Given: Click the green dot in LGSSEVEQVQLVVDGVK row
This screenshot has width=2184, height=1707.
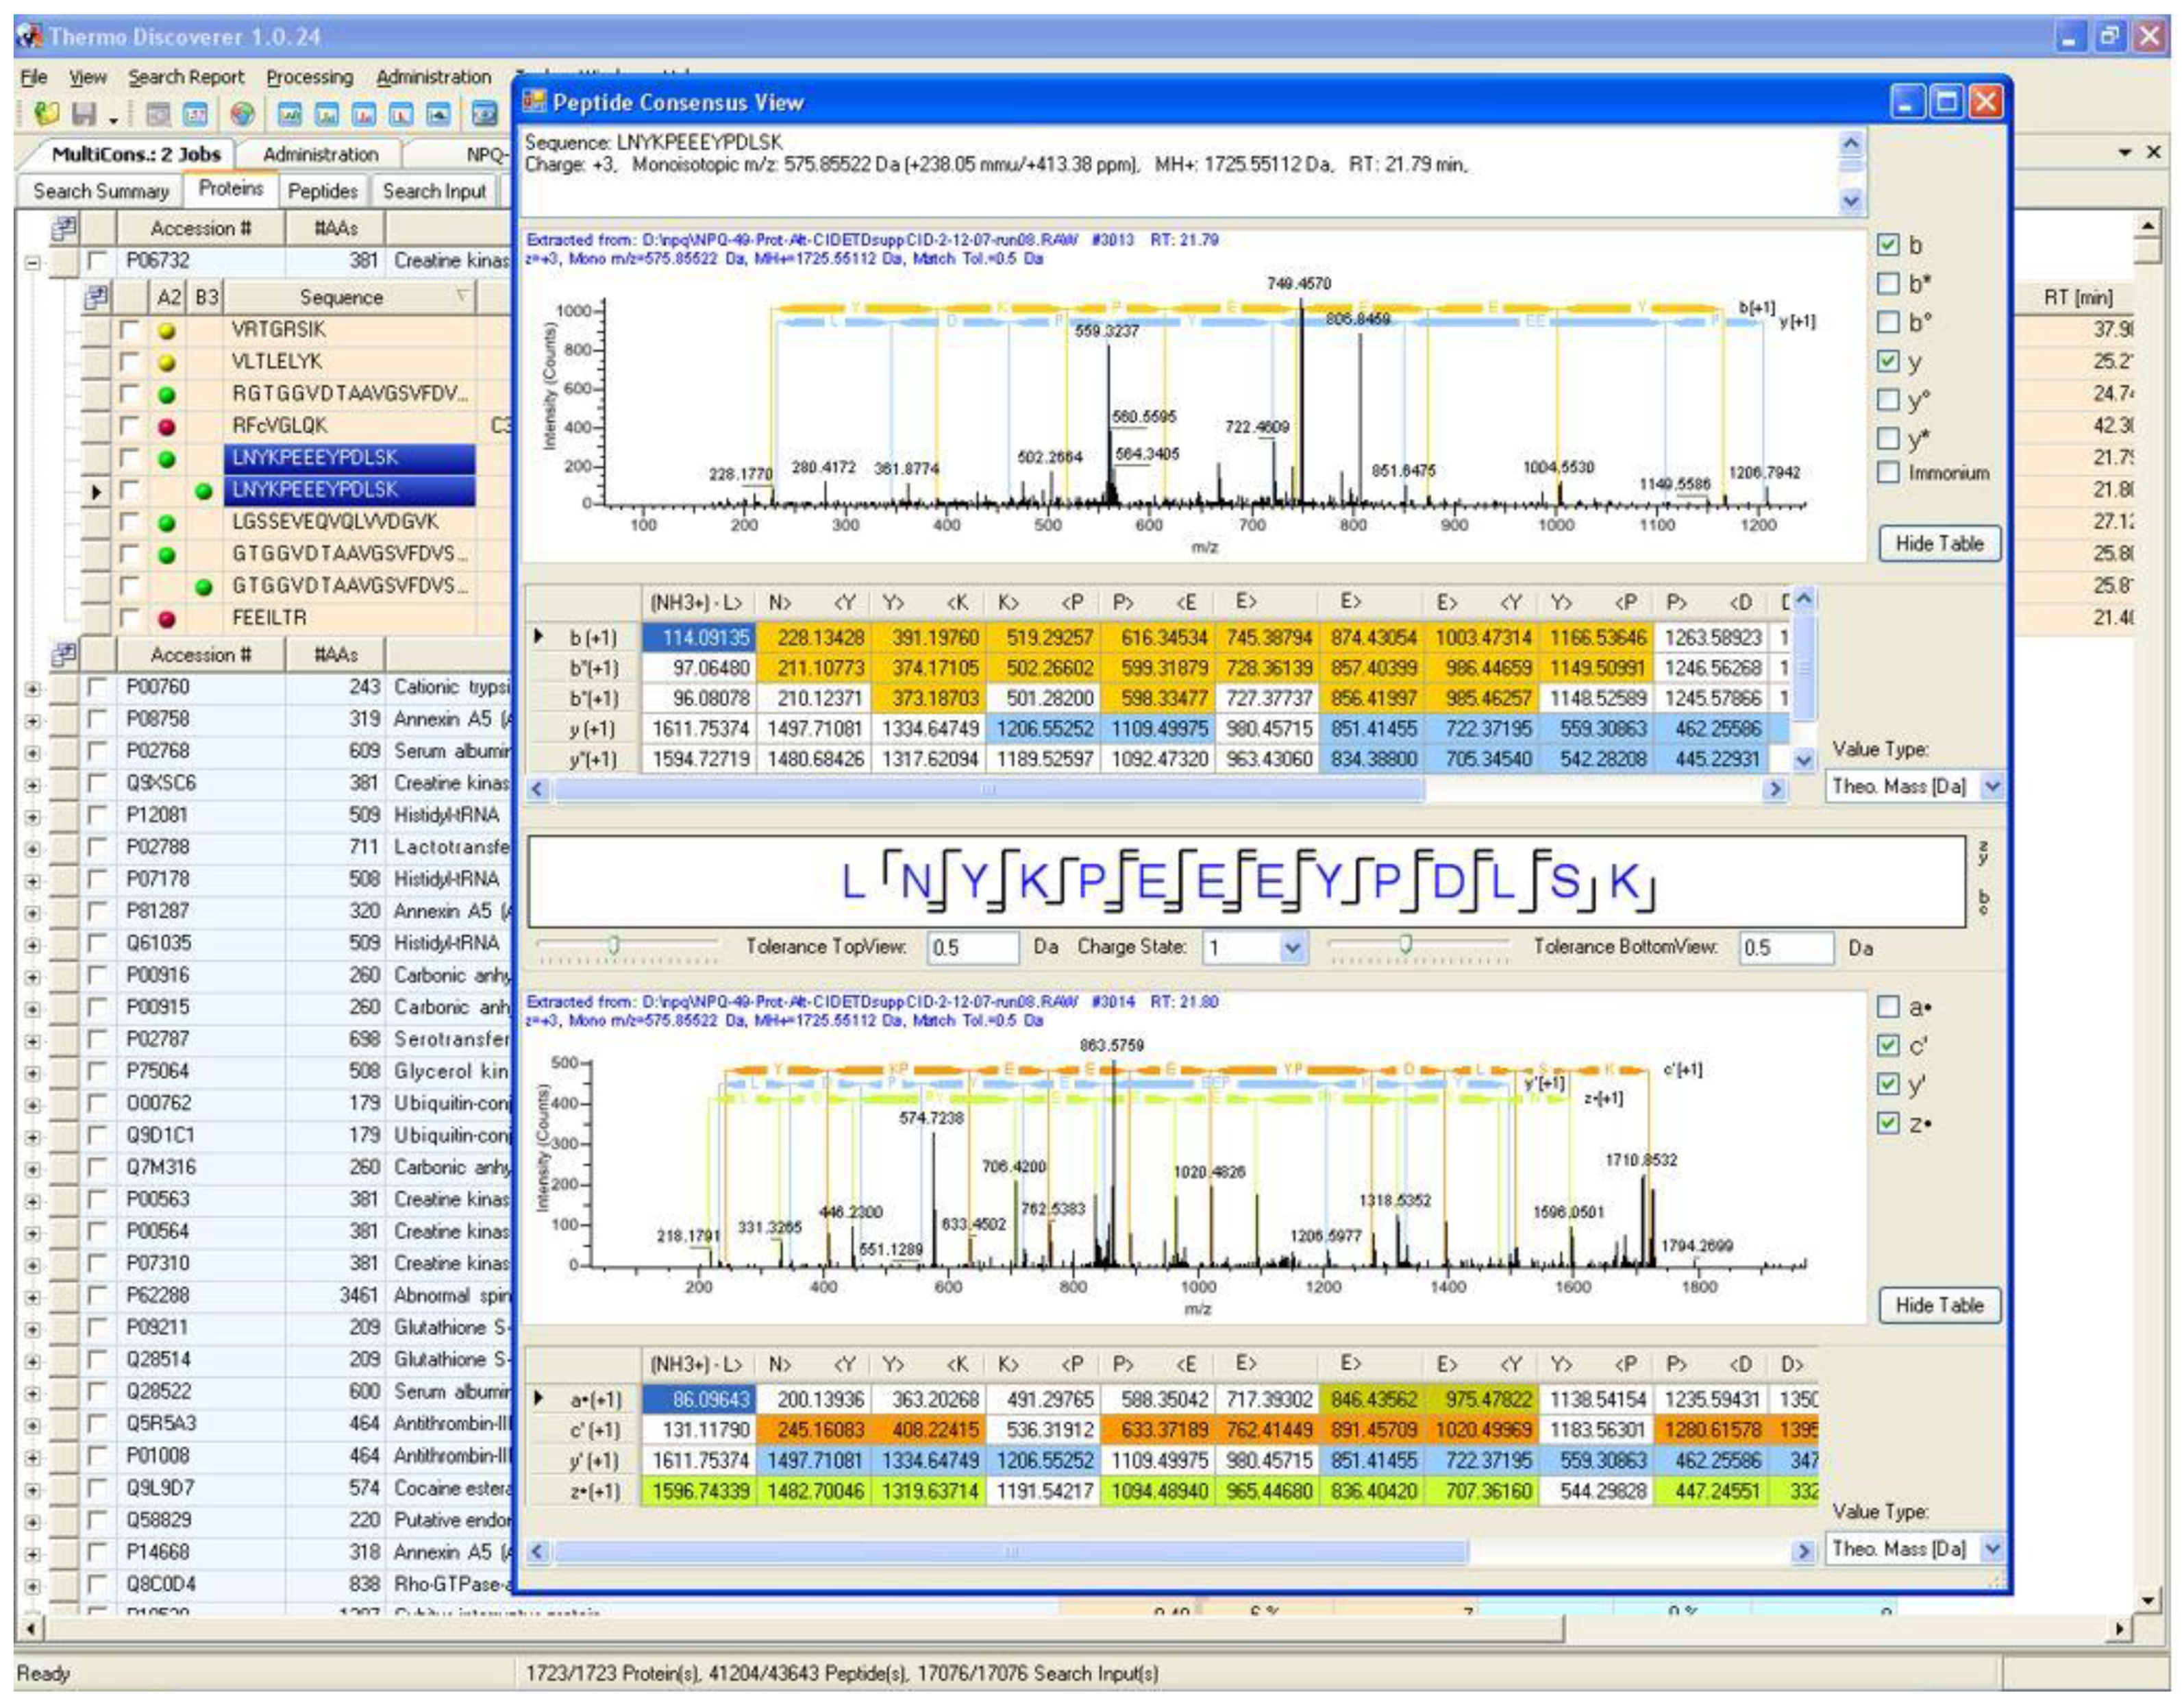Looking at the screenshot, I should tap(167, 523).
